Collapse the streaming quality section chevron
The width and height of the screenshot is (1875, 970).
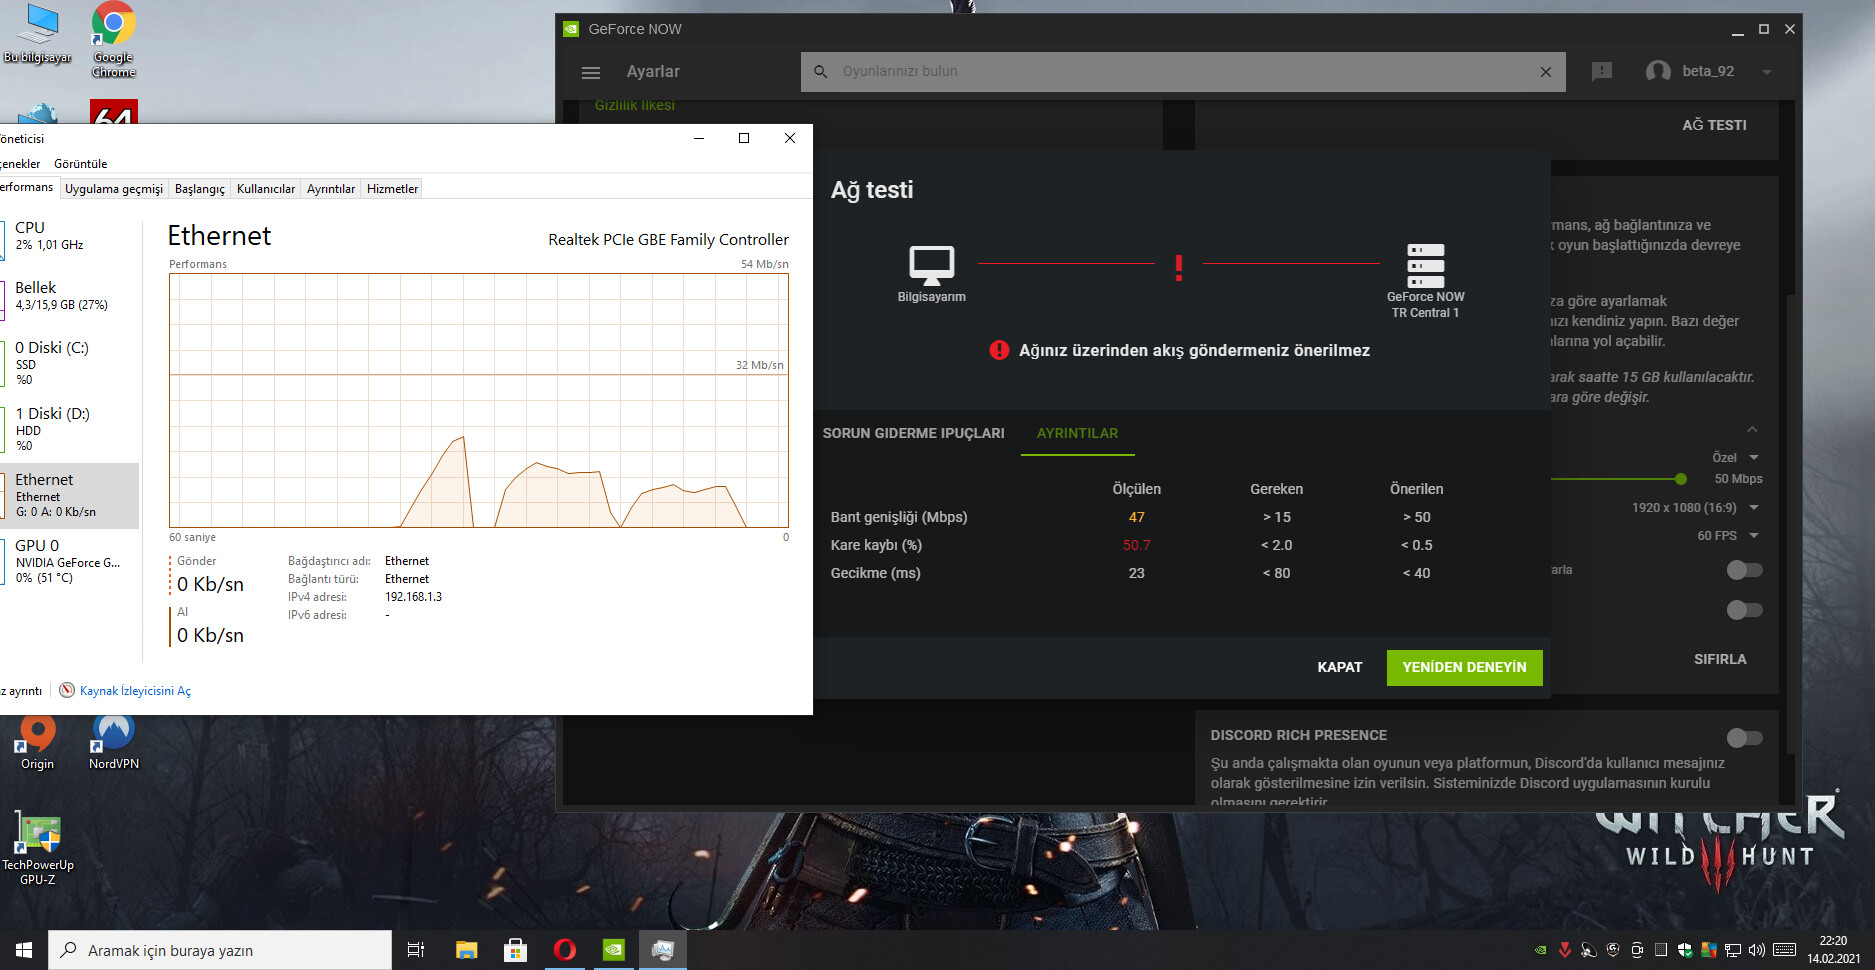point(1752,429)
